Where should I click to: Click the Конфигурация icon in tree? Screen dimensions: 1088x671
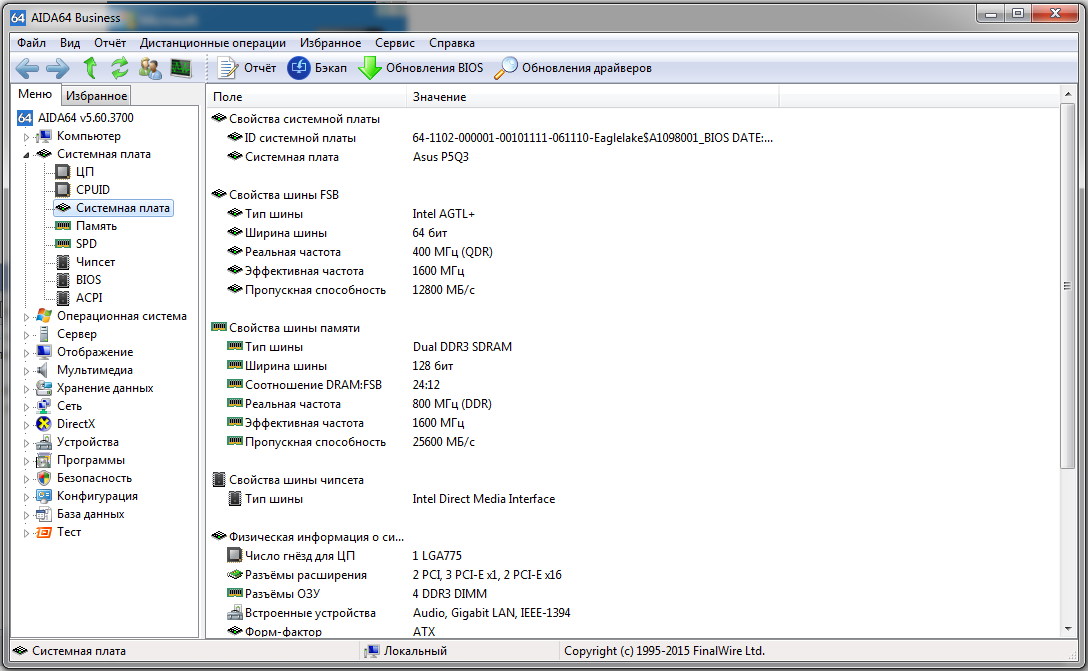point(44,496)
